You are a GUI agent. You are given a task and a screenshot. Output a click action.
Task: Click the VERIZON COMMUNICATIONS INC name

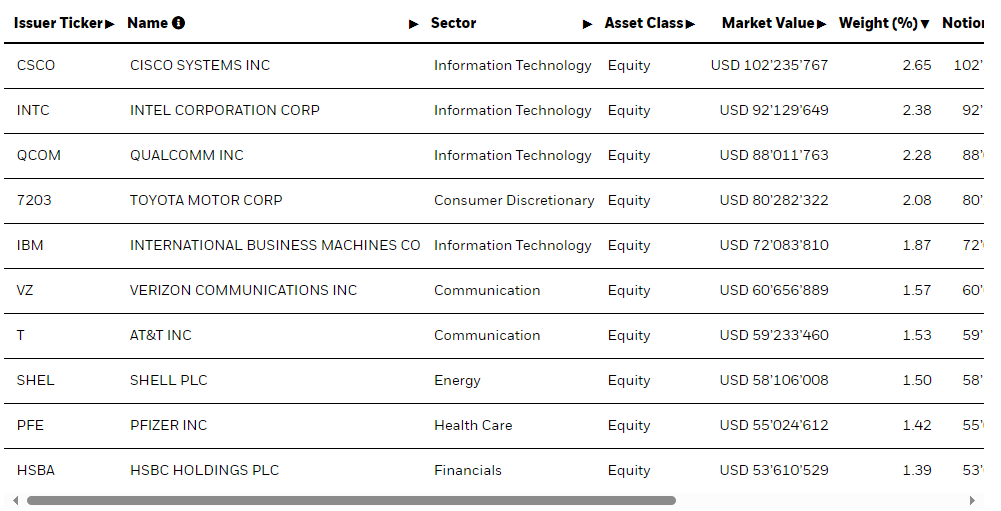coord(243,290)
